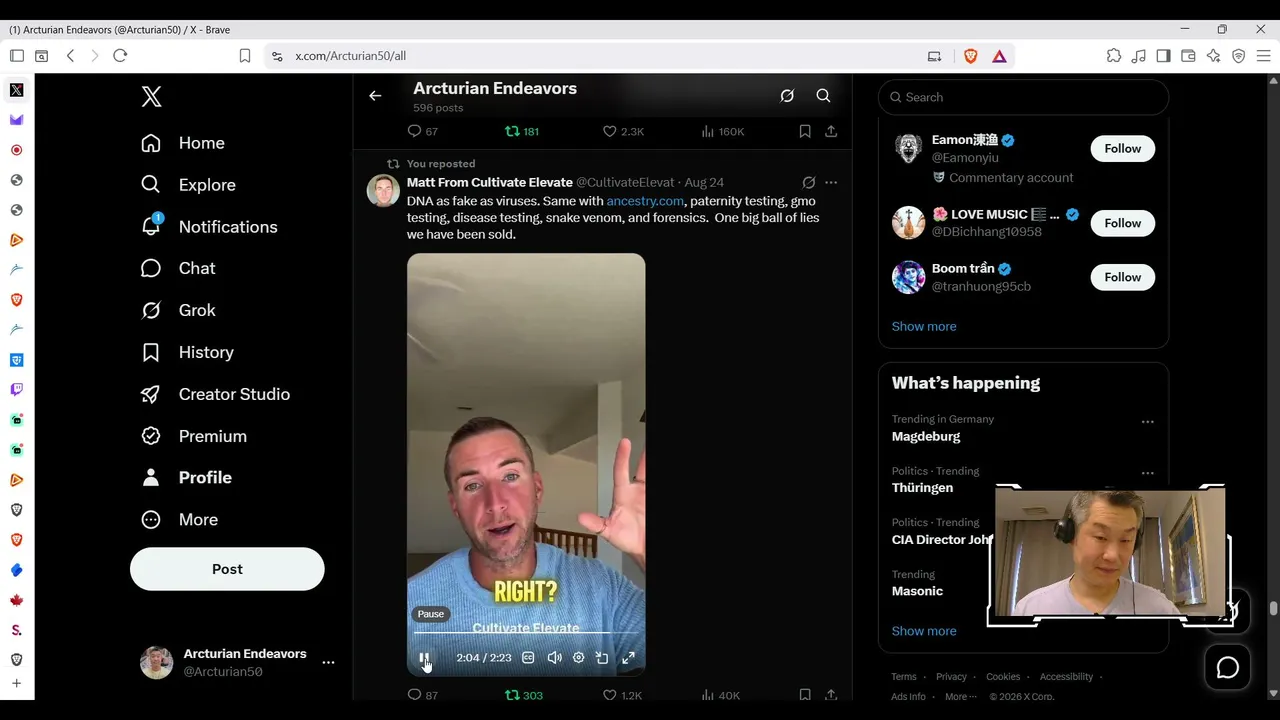
Task: Open the More menu in X navigation
Action: [x=180, y=520]
